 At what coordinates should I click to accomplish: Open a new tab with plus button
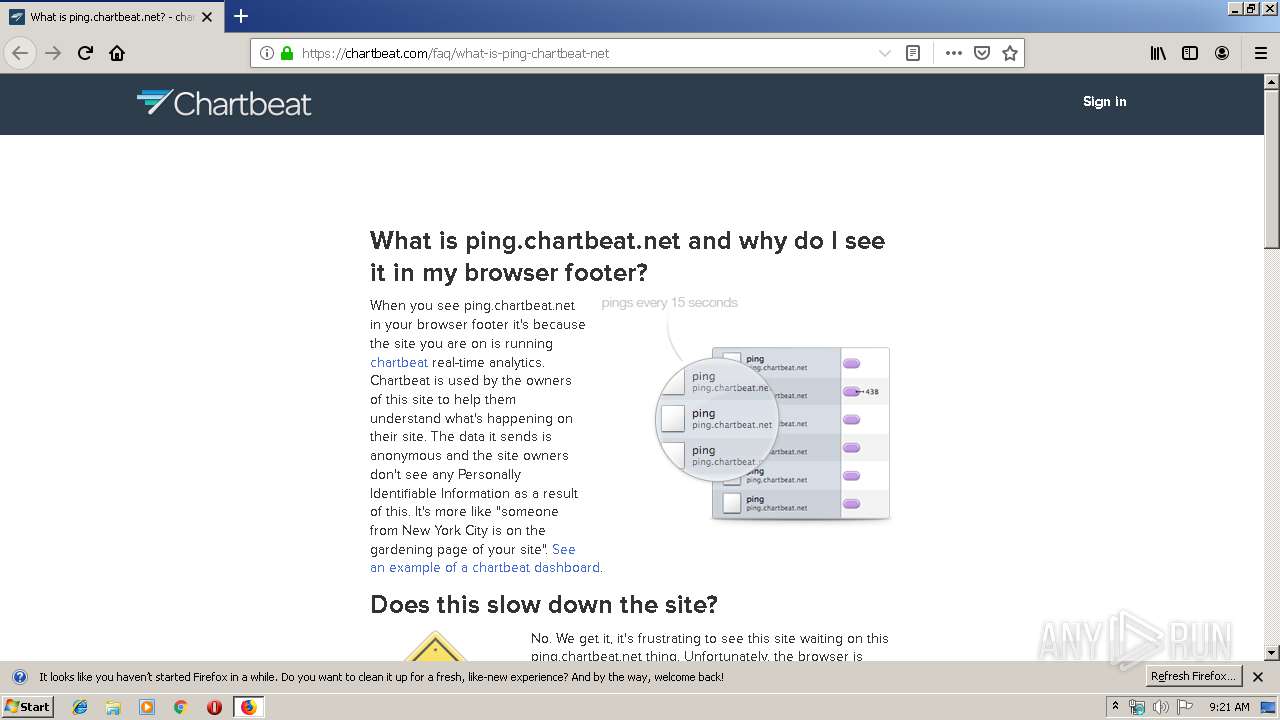(241, 16)
